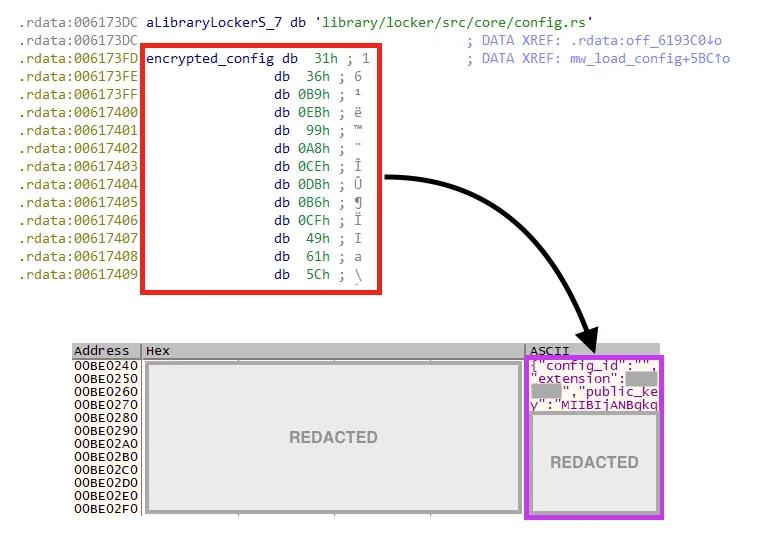Screen dimensions: 760x543
Task: Select byte value 99h
Action: point(318,130)
